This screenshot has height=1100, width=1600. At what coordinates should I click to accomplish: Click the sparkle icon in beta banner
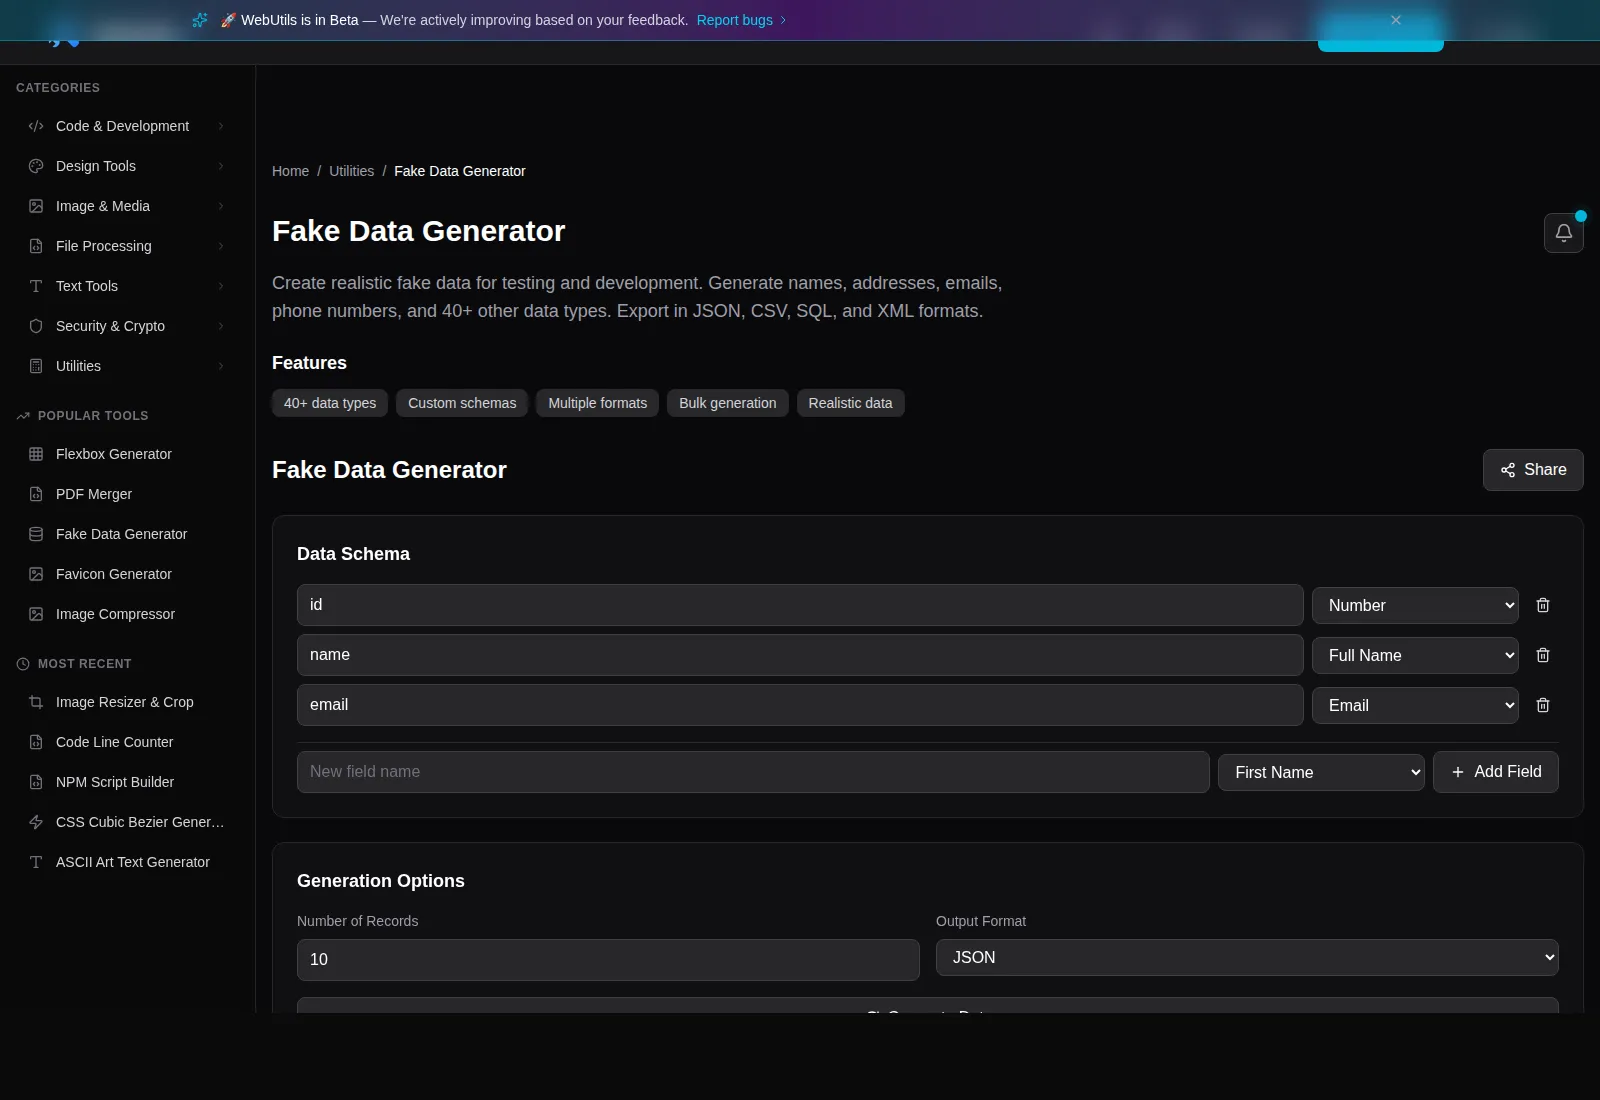[x=200, y=20]
